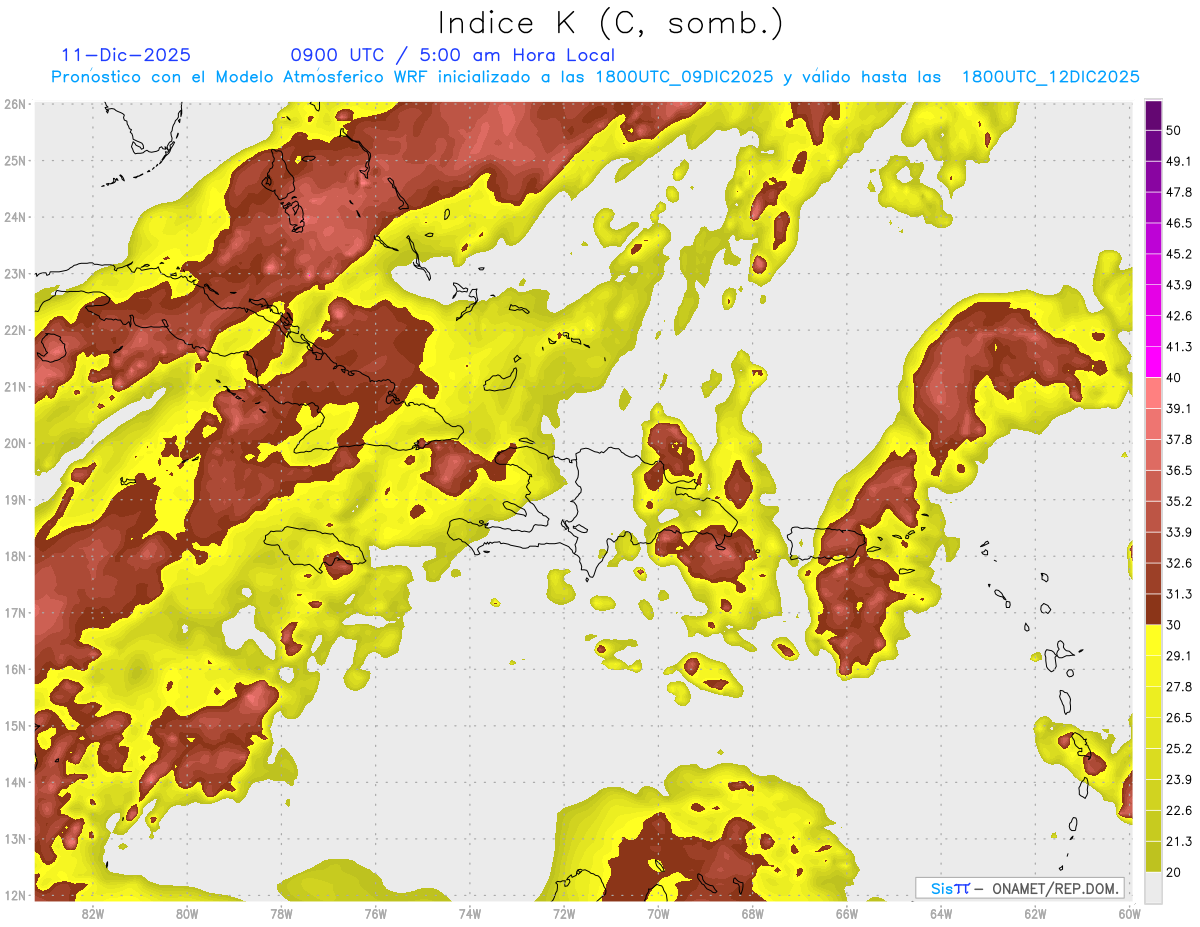The image size is (1200, 927).
Task: Click the "15N" latitude label
Action: pyautogui.click(x=15, y=726)
